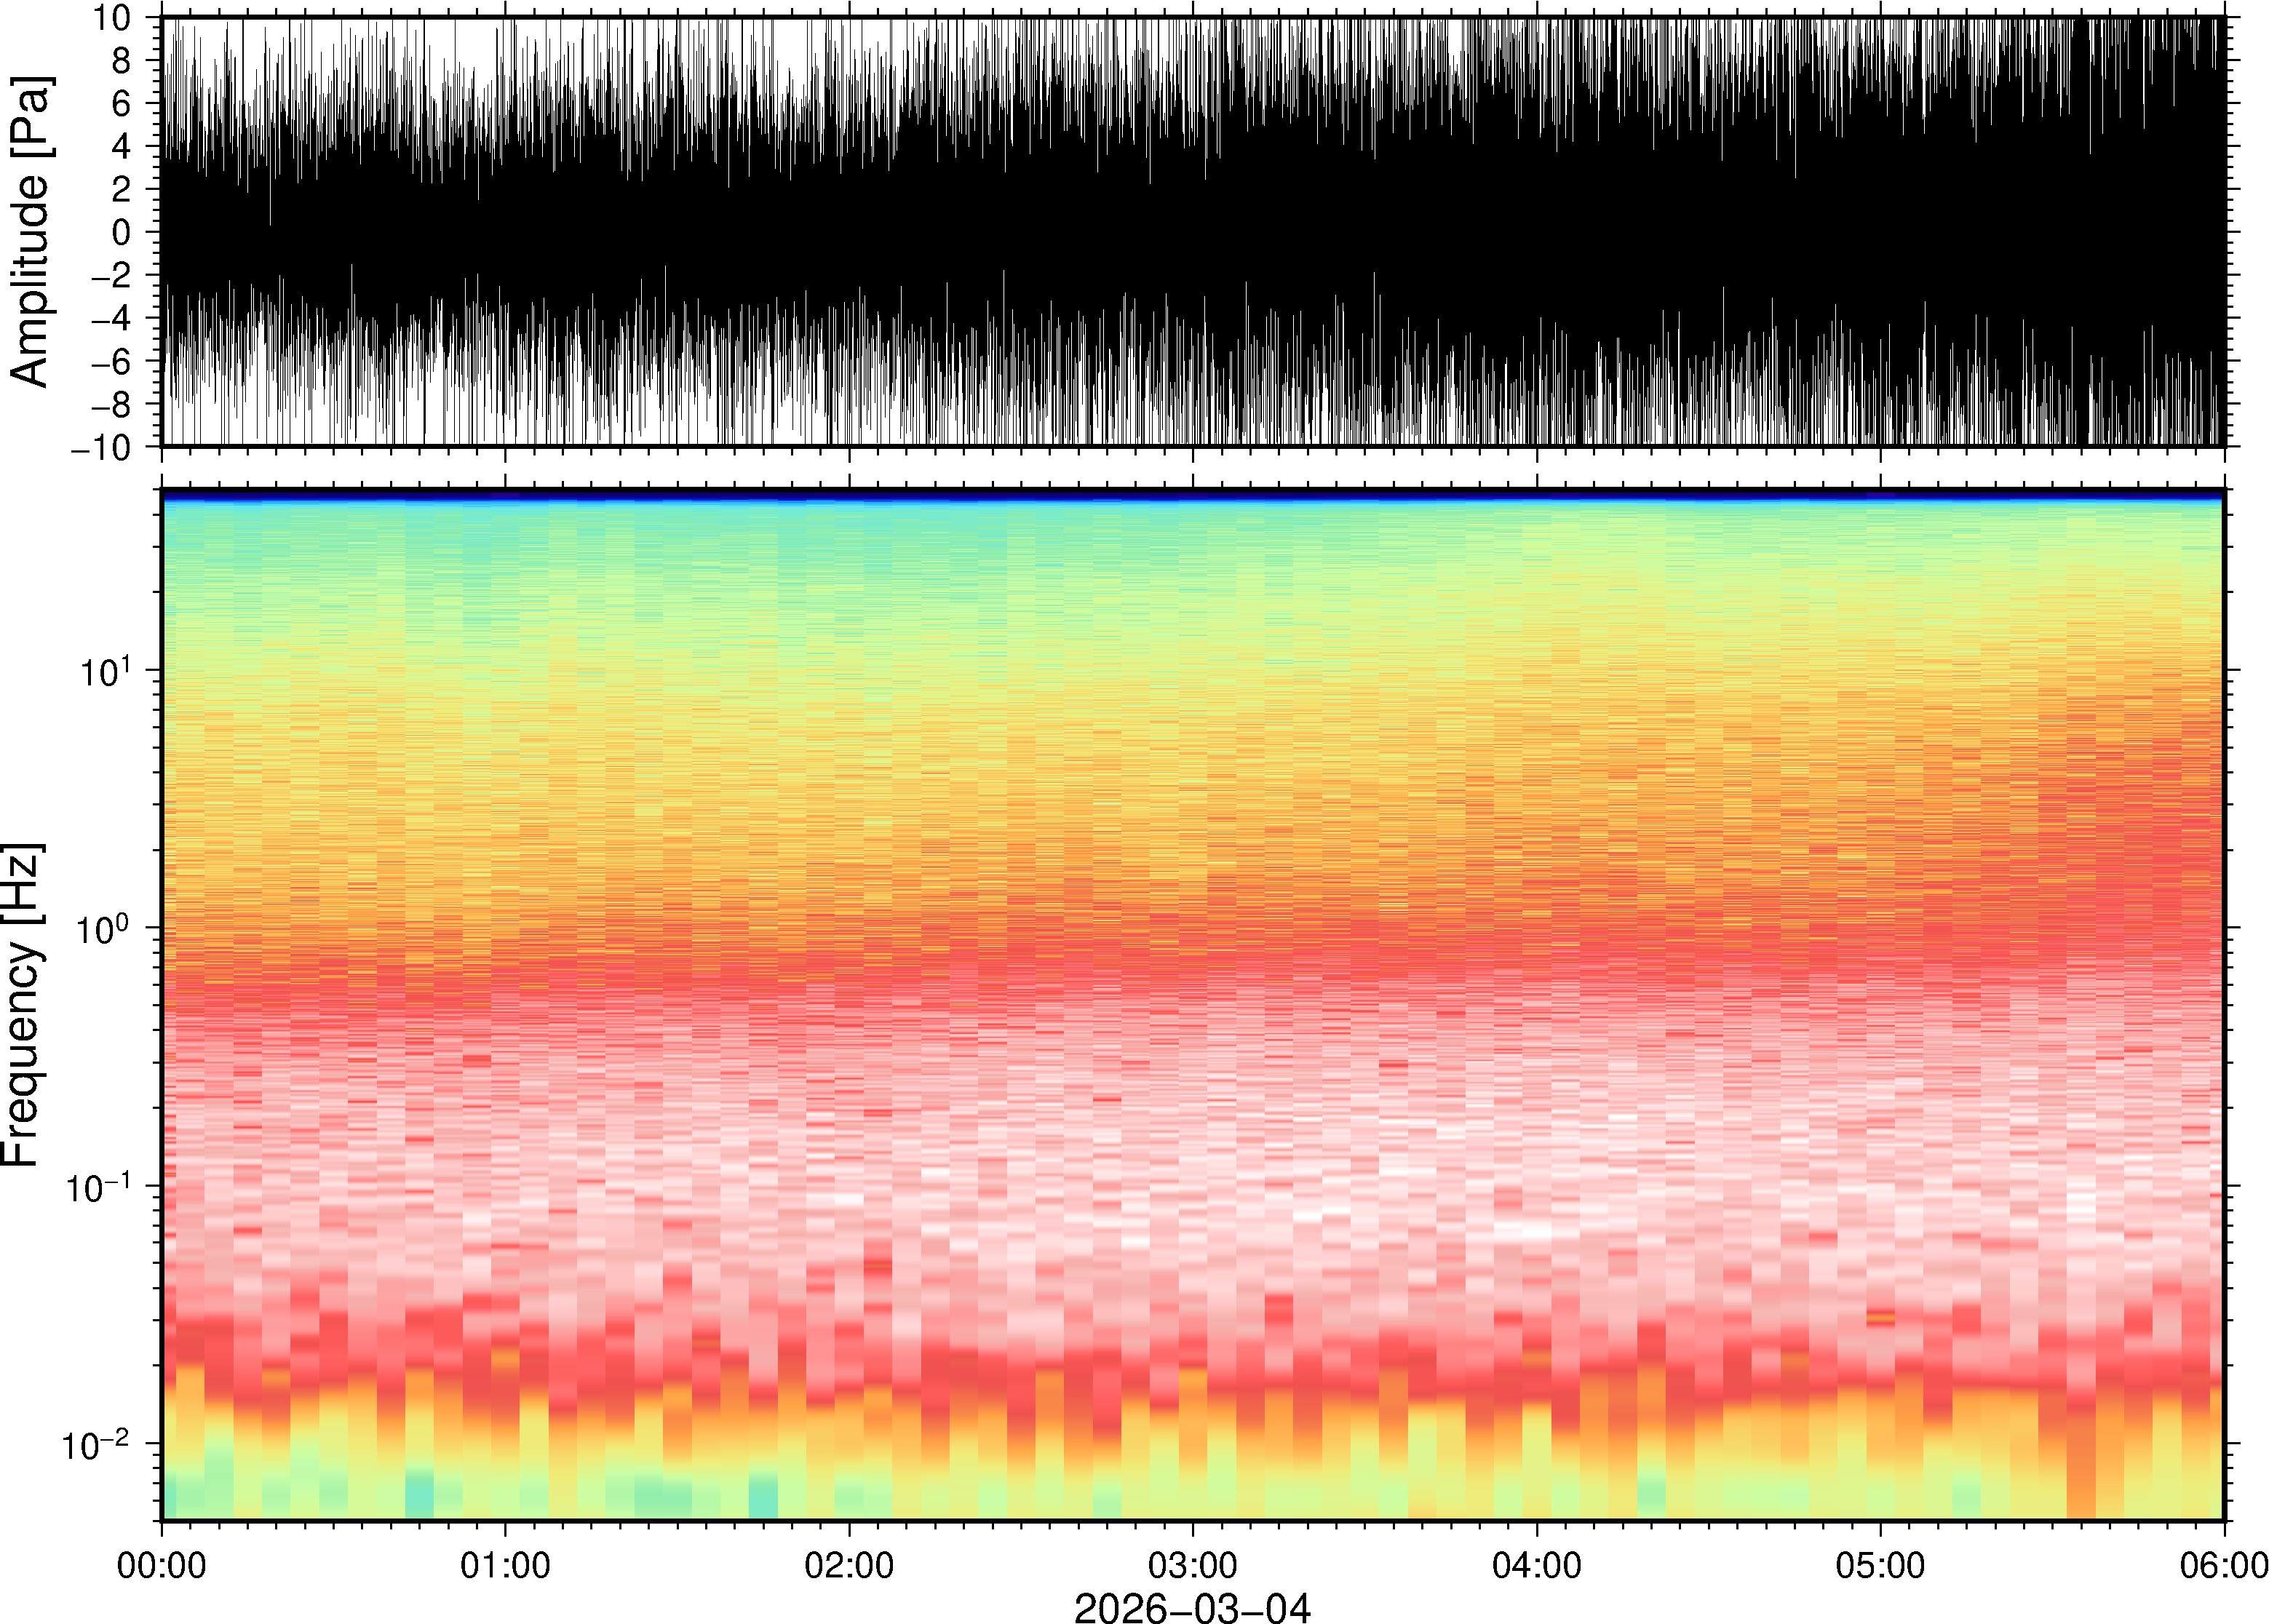Click the Frequency [Hz] axis title
Image resolution: width=2269 pixels, height=1624 pixels.
[22, 1005]
